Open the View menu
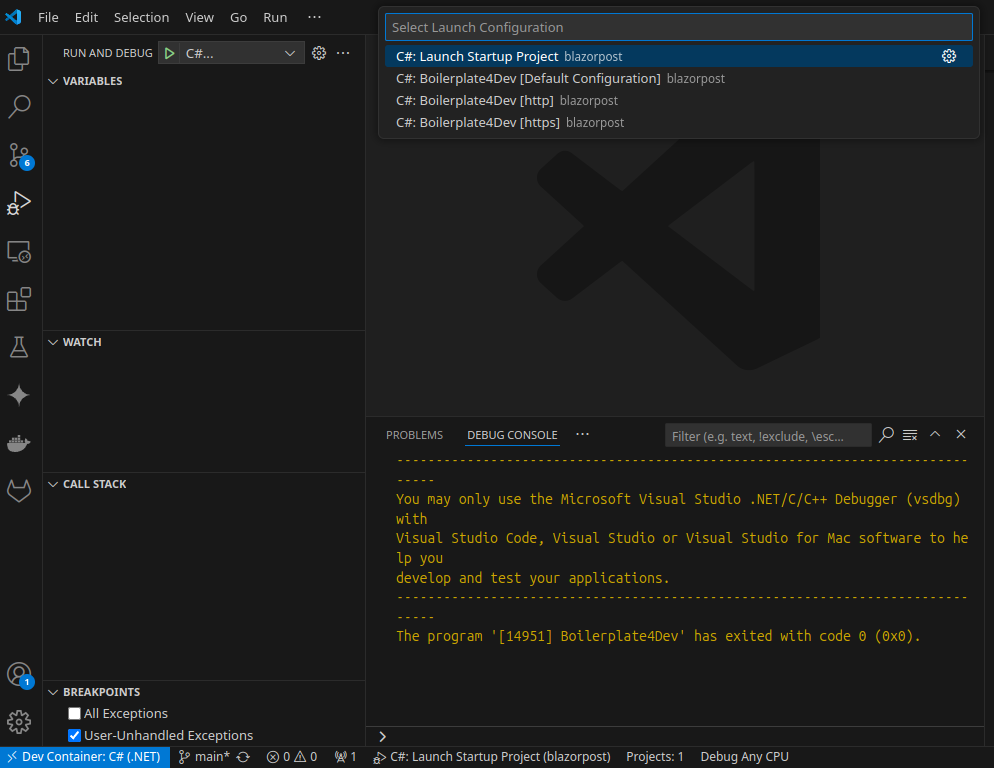Image resolution: width=994 pixels, height=768 pixels. 199,17
